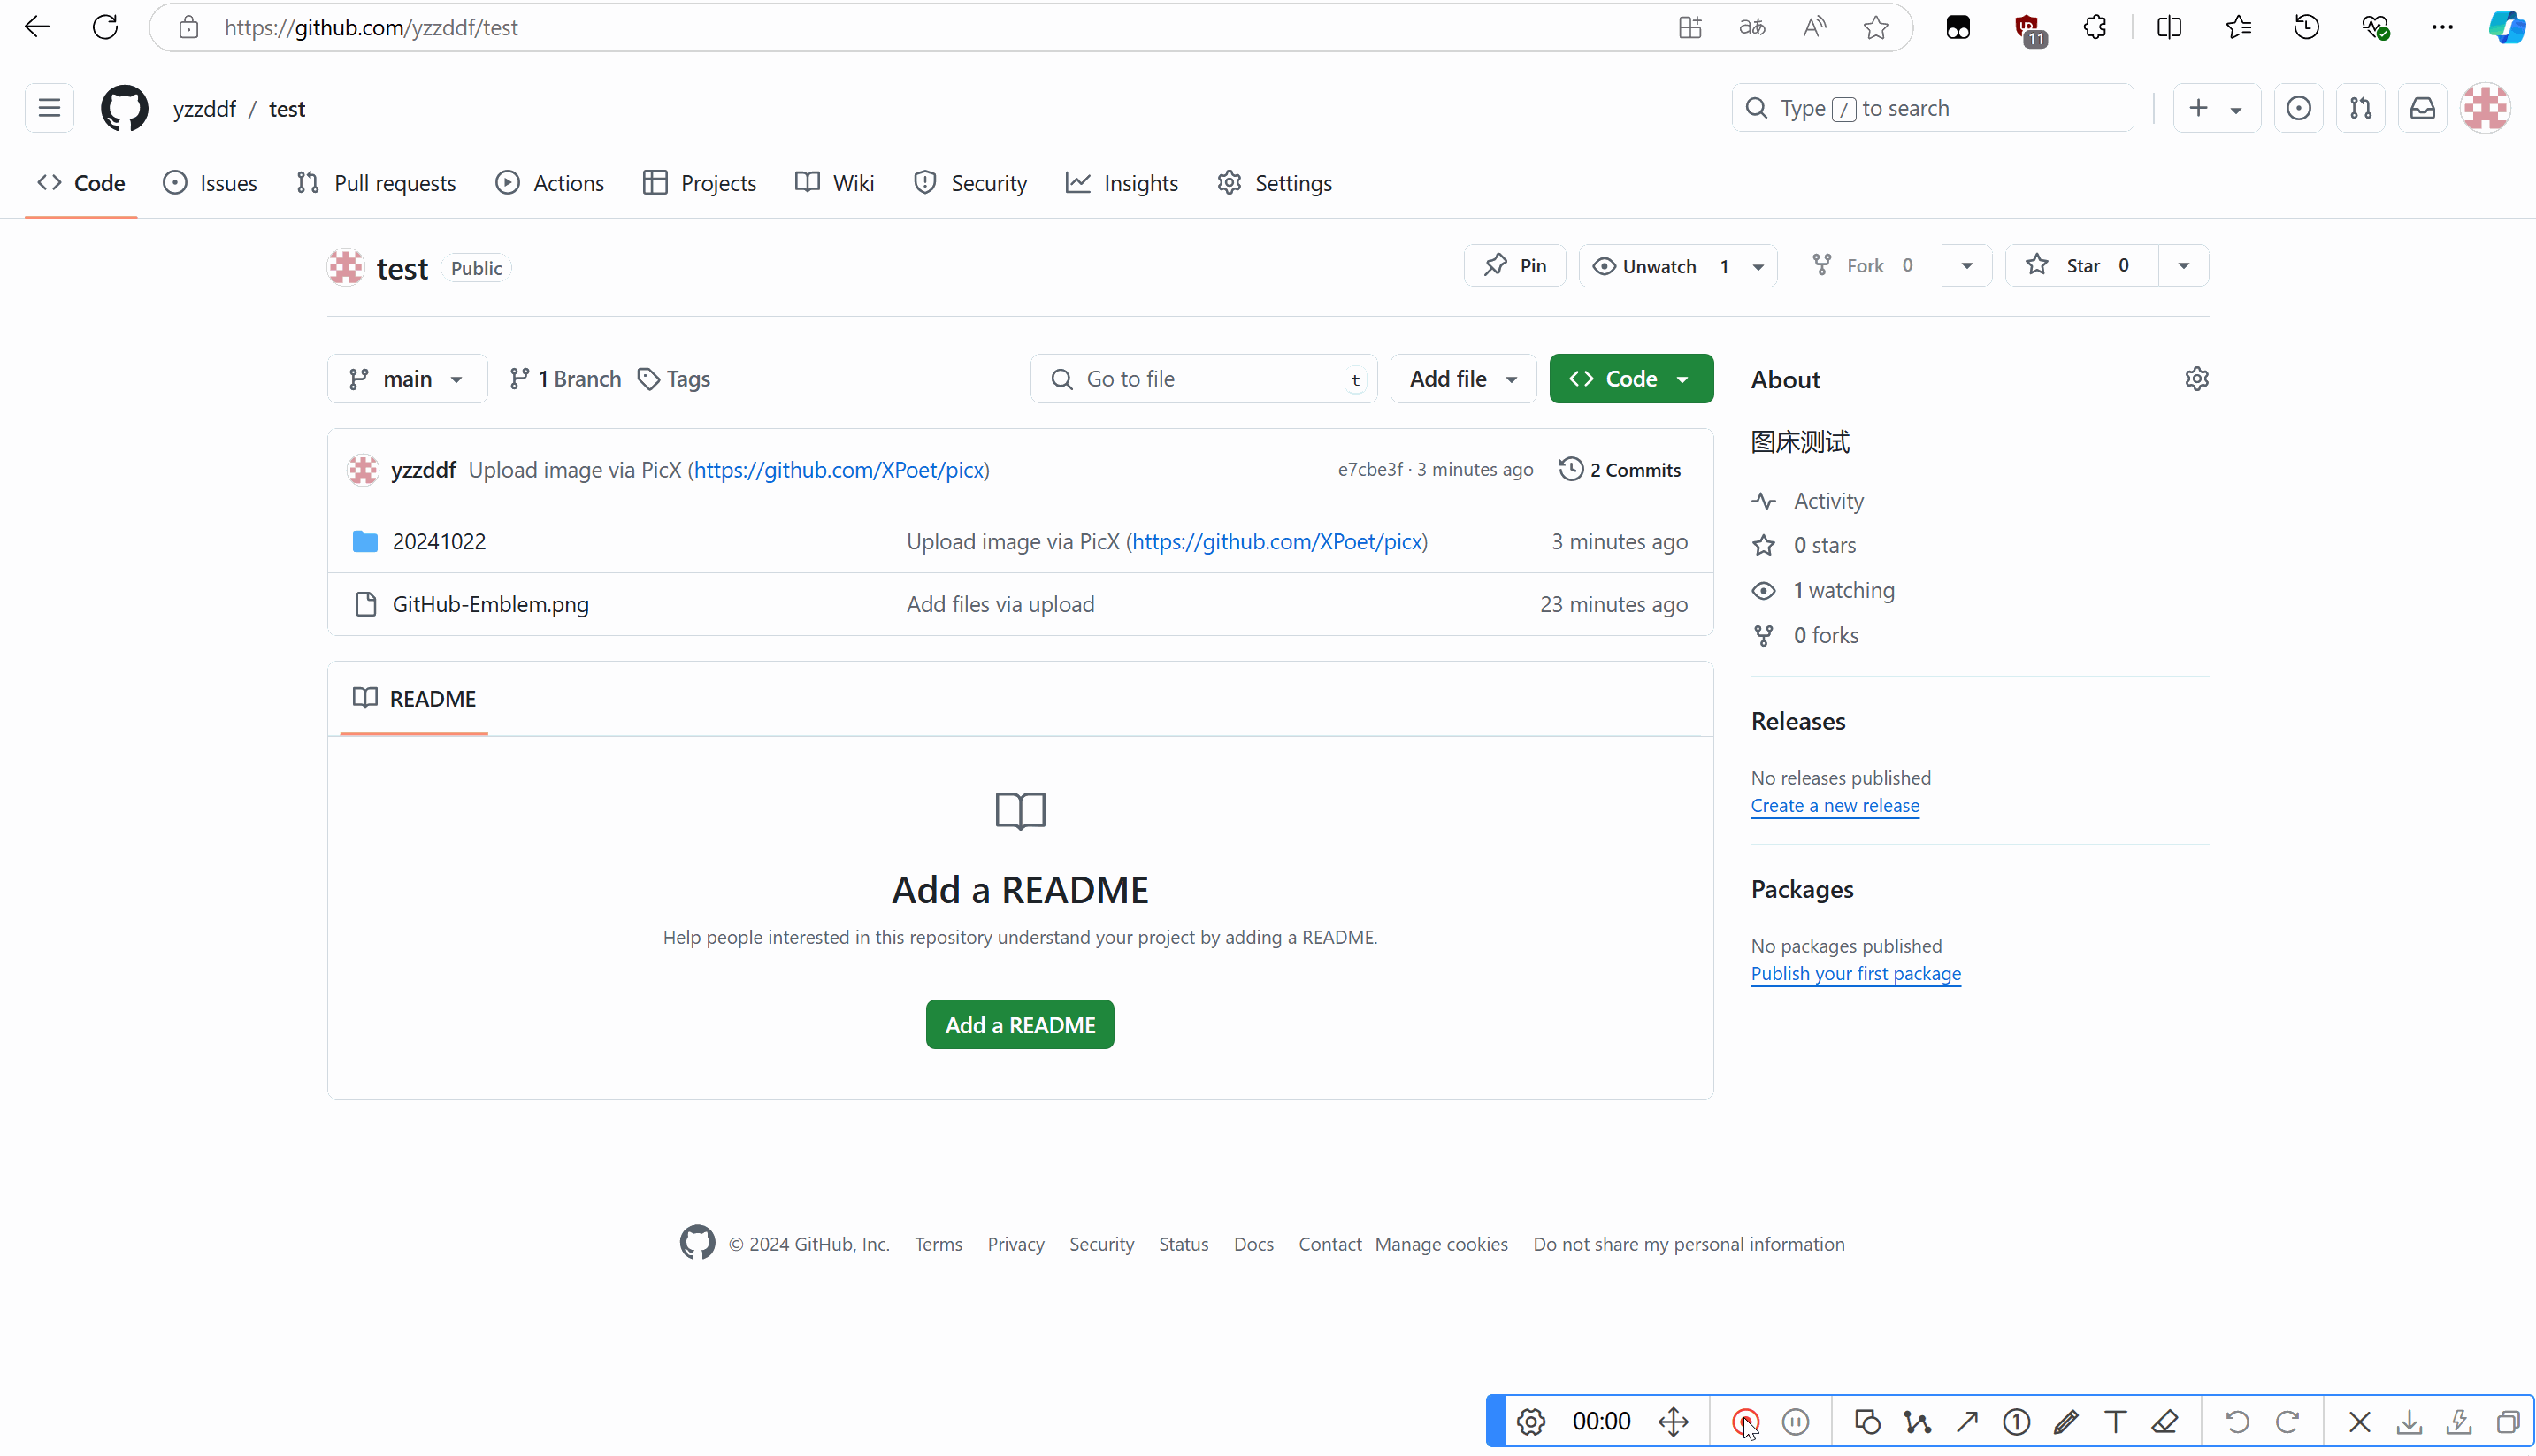The image size is (2536, 1456).
Task: Click the 20241022 folder tree item
Action: [439, 540]
